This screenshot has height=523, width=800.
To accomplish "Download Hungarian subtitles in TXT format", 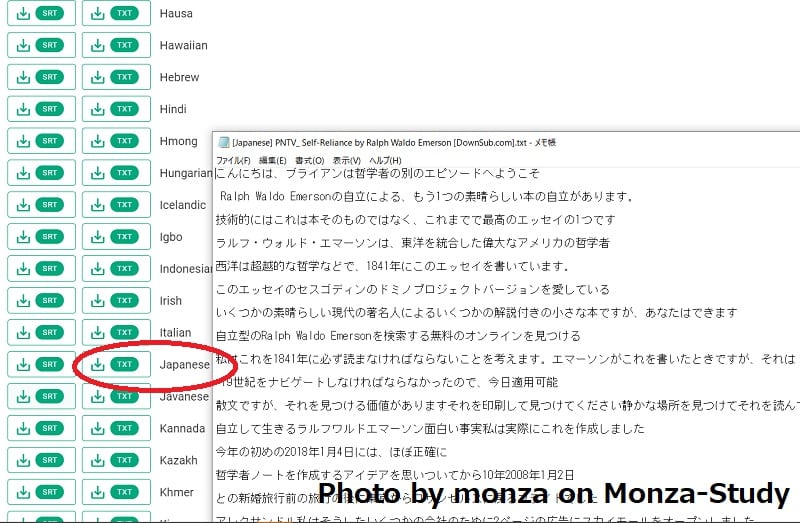I will point(115,173).
